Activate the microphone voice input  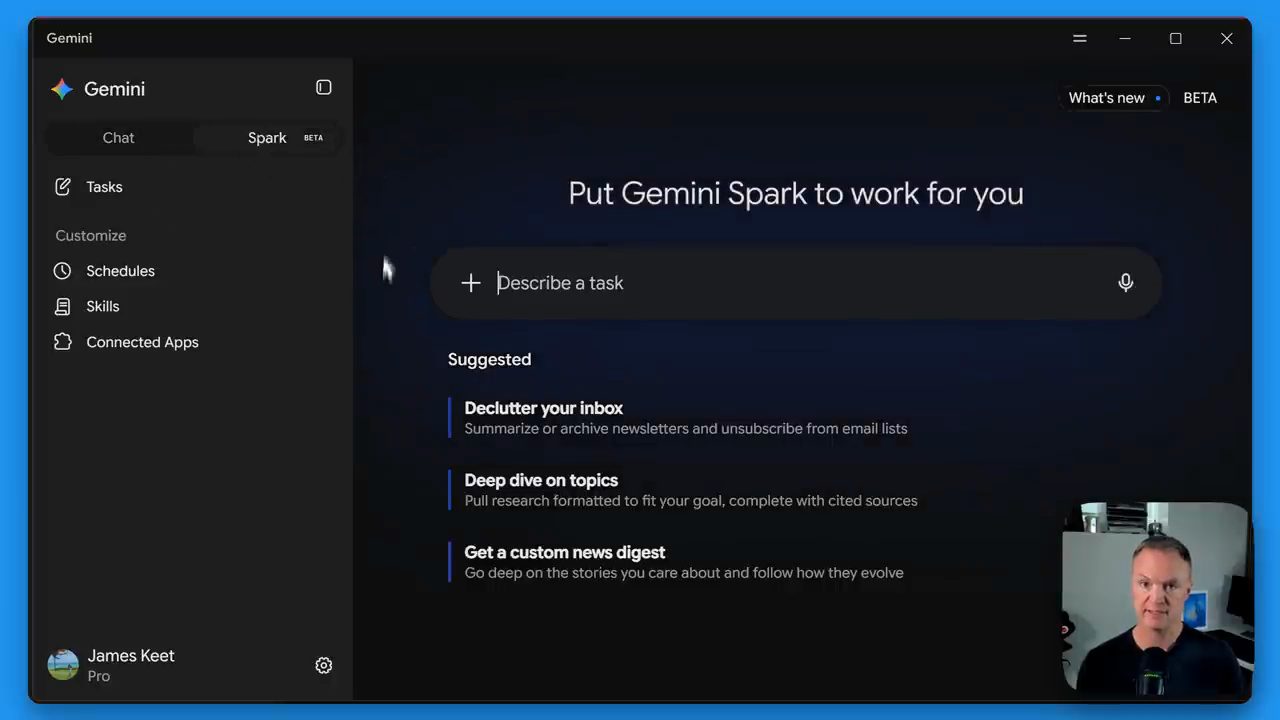(x=1126, y=283)
